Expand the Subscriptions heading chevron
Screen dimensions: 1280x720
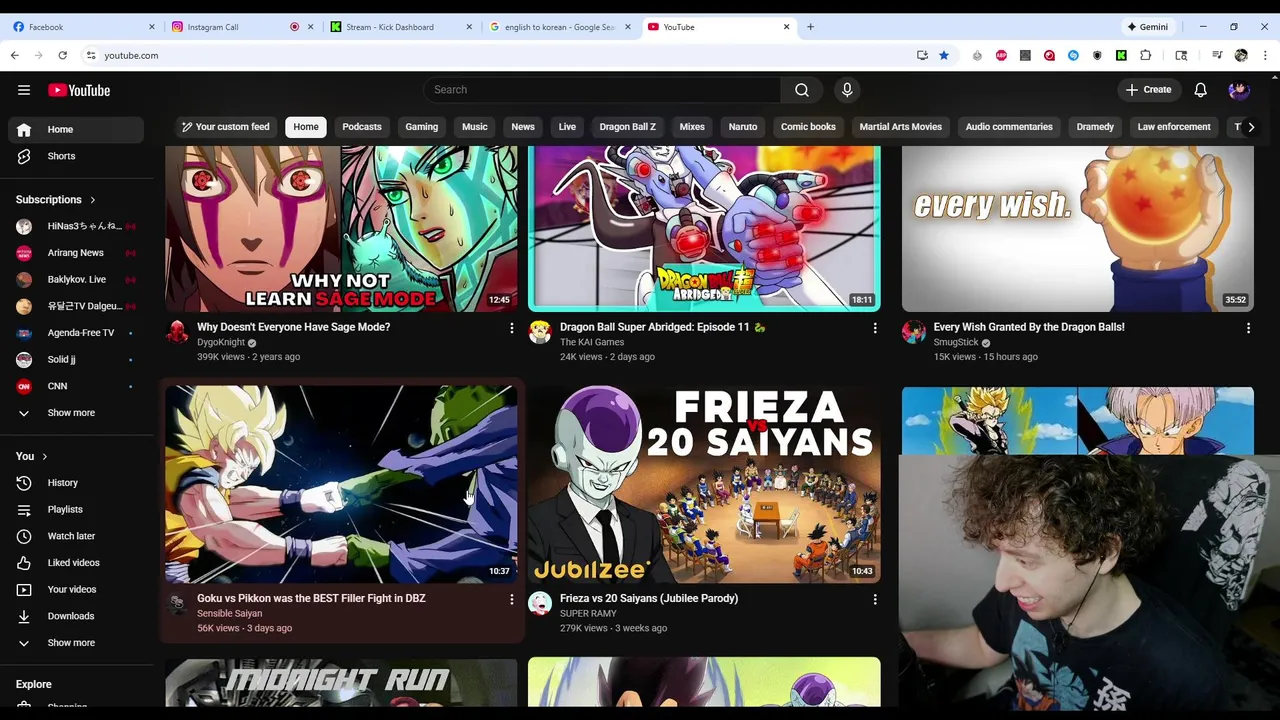coord(93,200)
